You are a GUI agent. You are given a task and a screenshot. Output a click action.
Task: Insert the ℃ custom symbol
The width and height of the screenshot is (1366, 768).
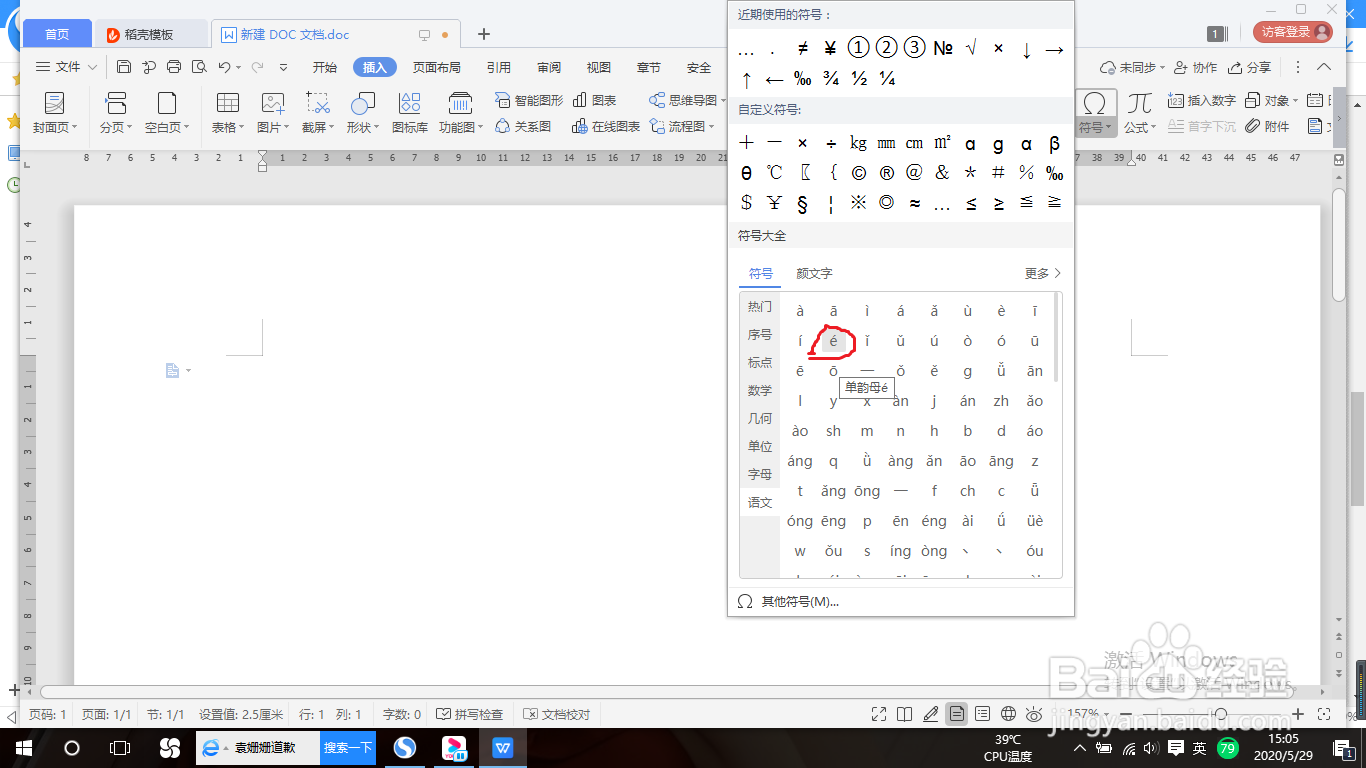click(x=774, y=173)
